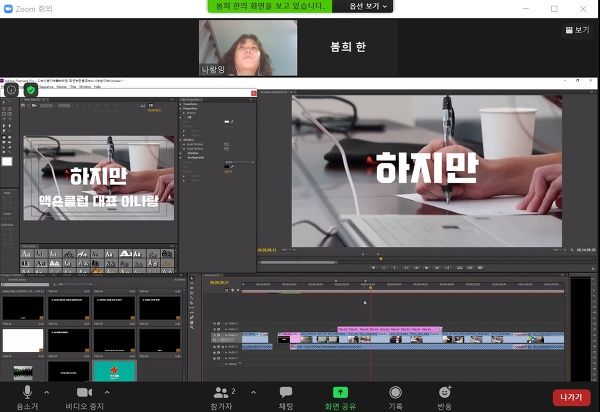This screenshot has height=412, width=600.
Task: Click the Lift button in Program Monitor
Action: (460, 268)
